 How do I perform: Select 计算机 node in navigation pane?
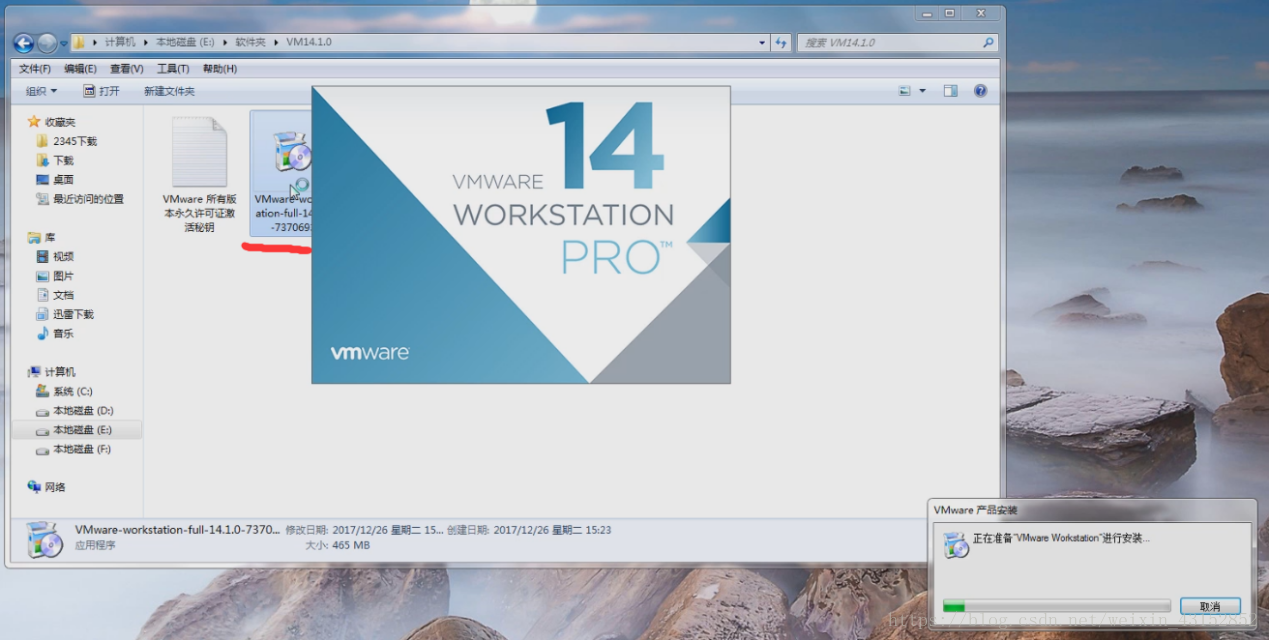(52, 372)
